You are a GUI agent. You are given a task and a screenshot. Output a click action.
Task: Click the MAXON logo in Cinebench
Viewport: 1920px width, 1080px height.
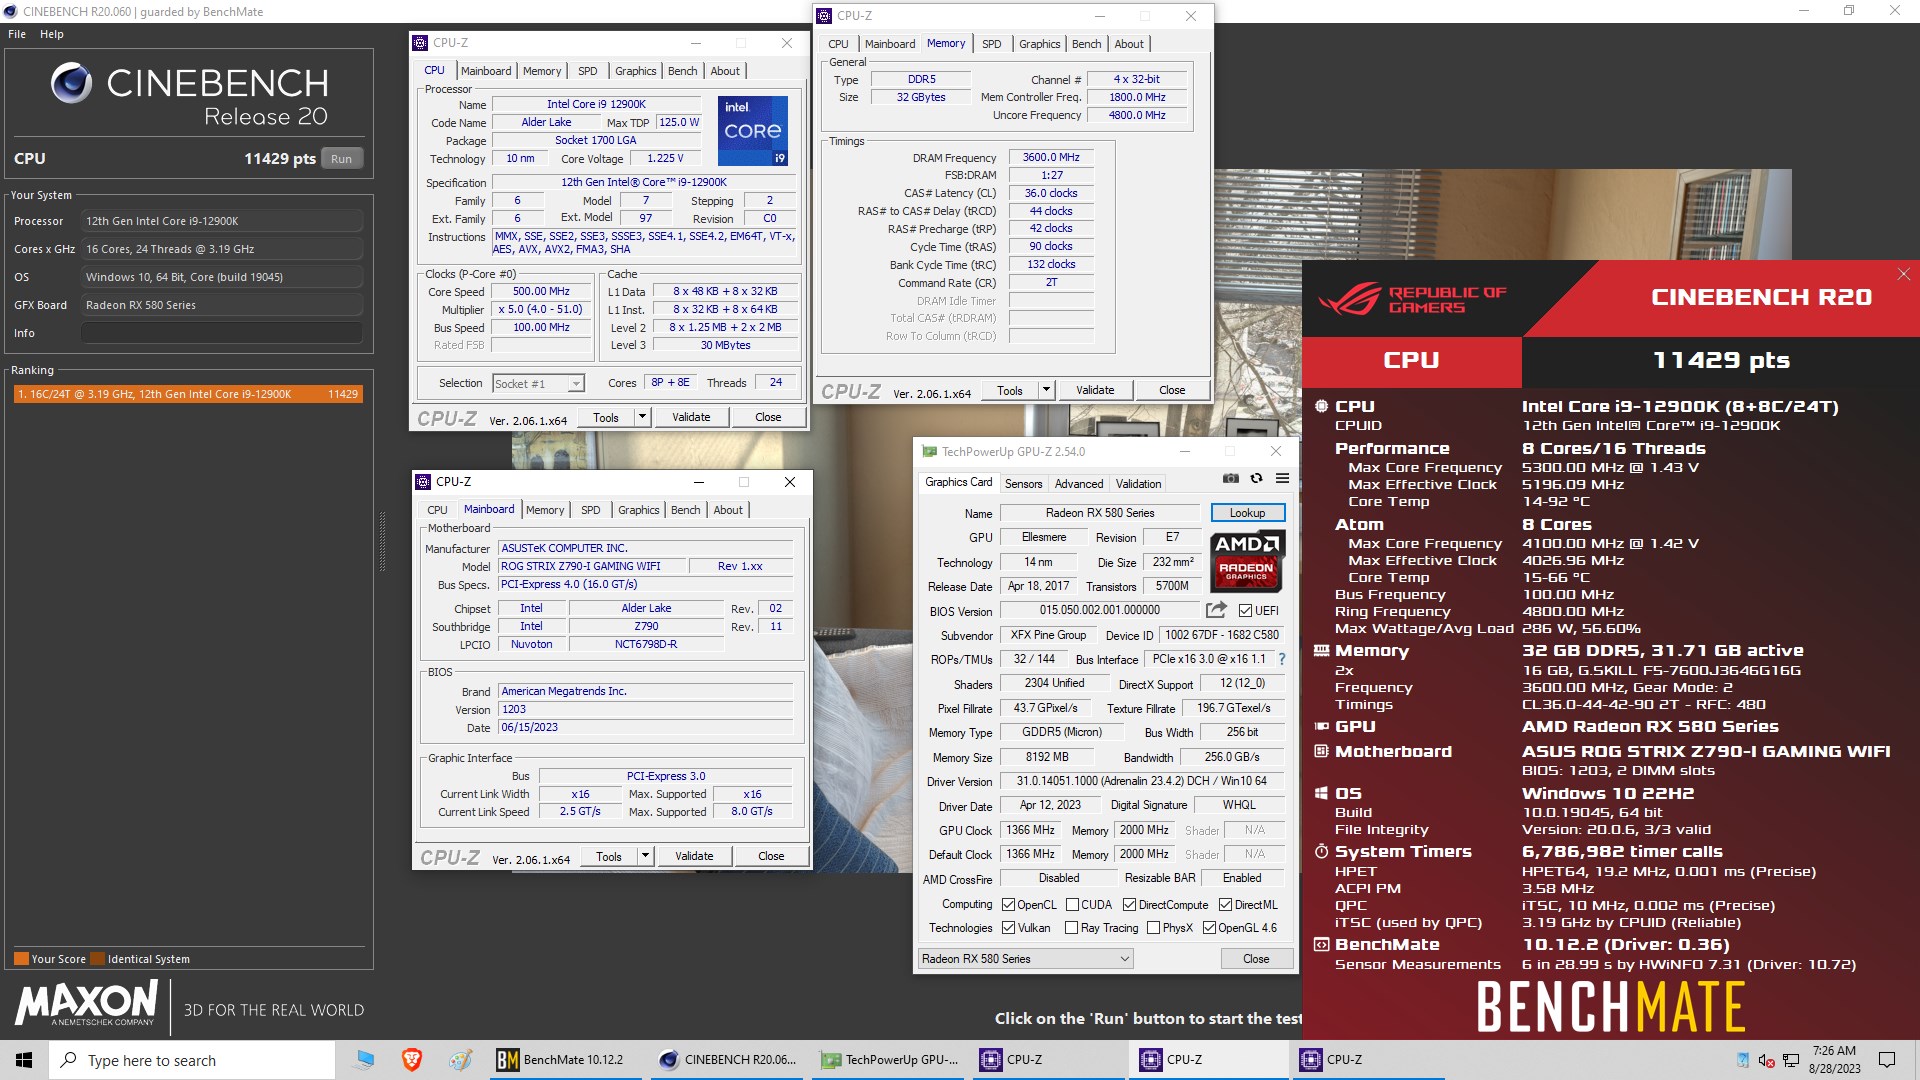tap(87, 1003)
